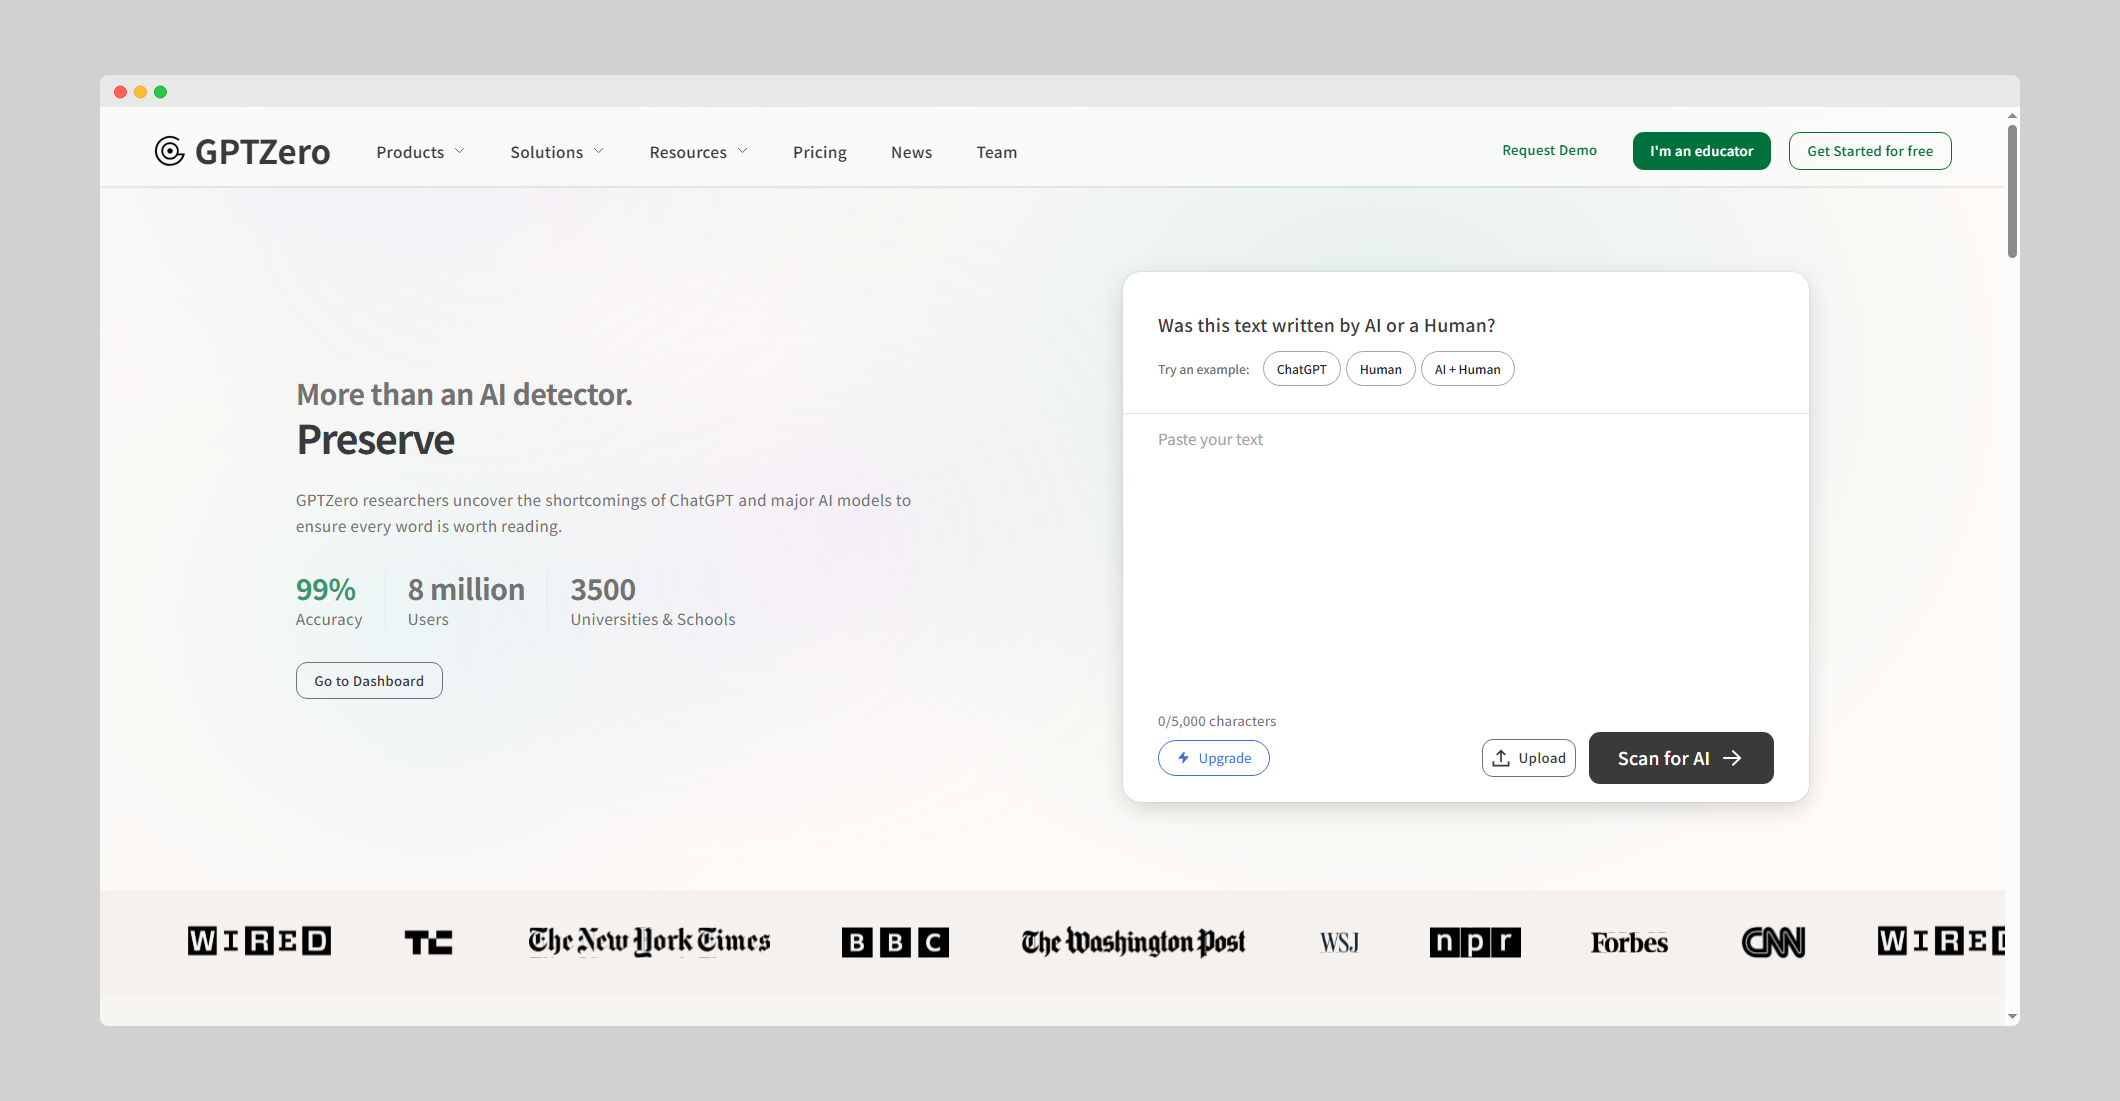
Task: Click the yellow window minimize button
Action: click(140, 92)
